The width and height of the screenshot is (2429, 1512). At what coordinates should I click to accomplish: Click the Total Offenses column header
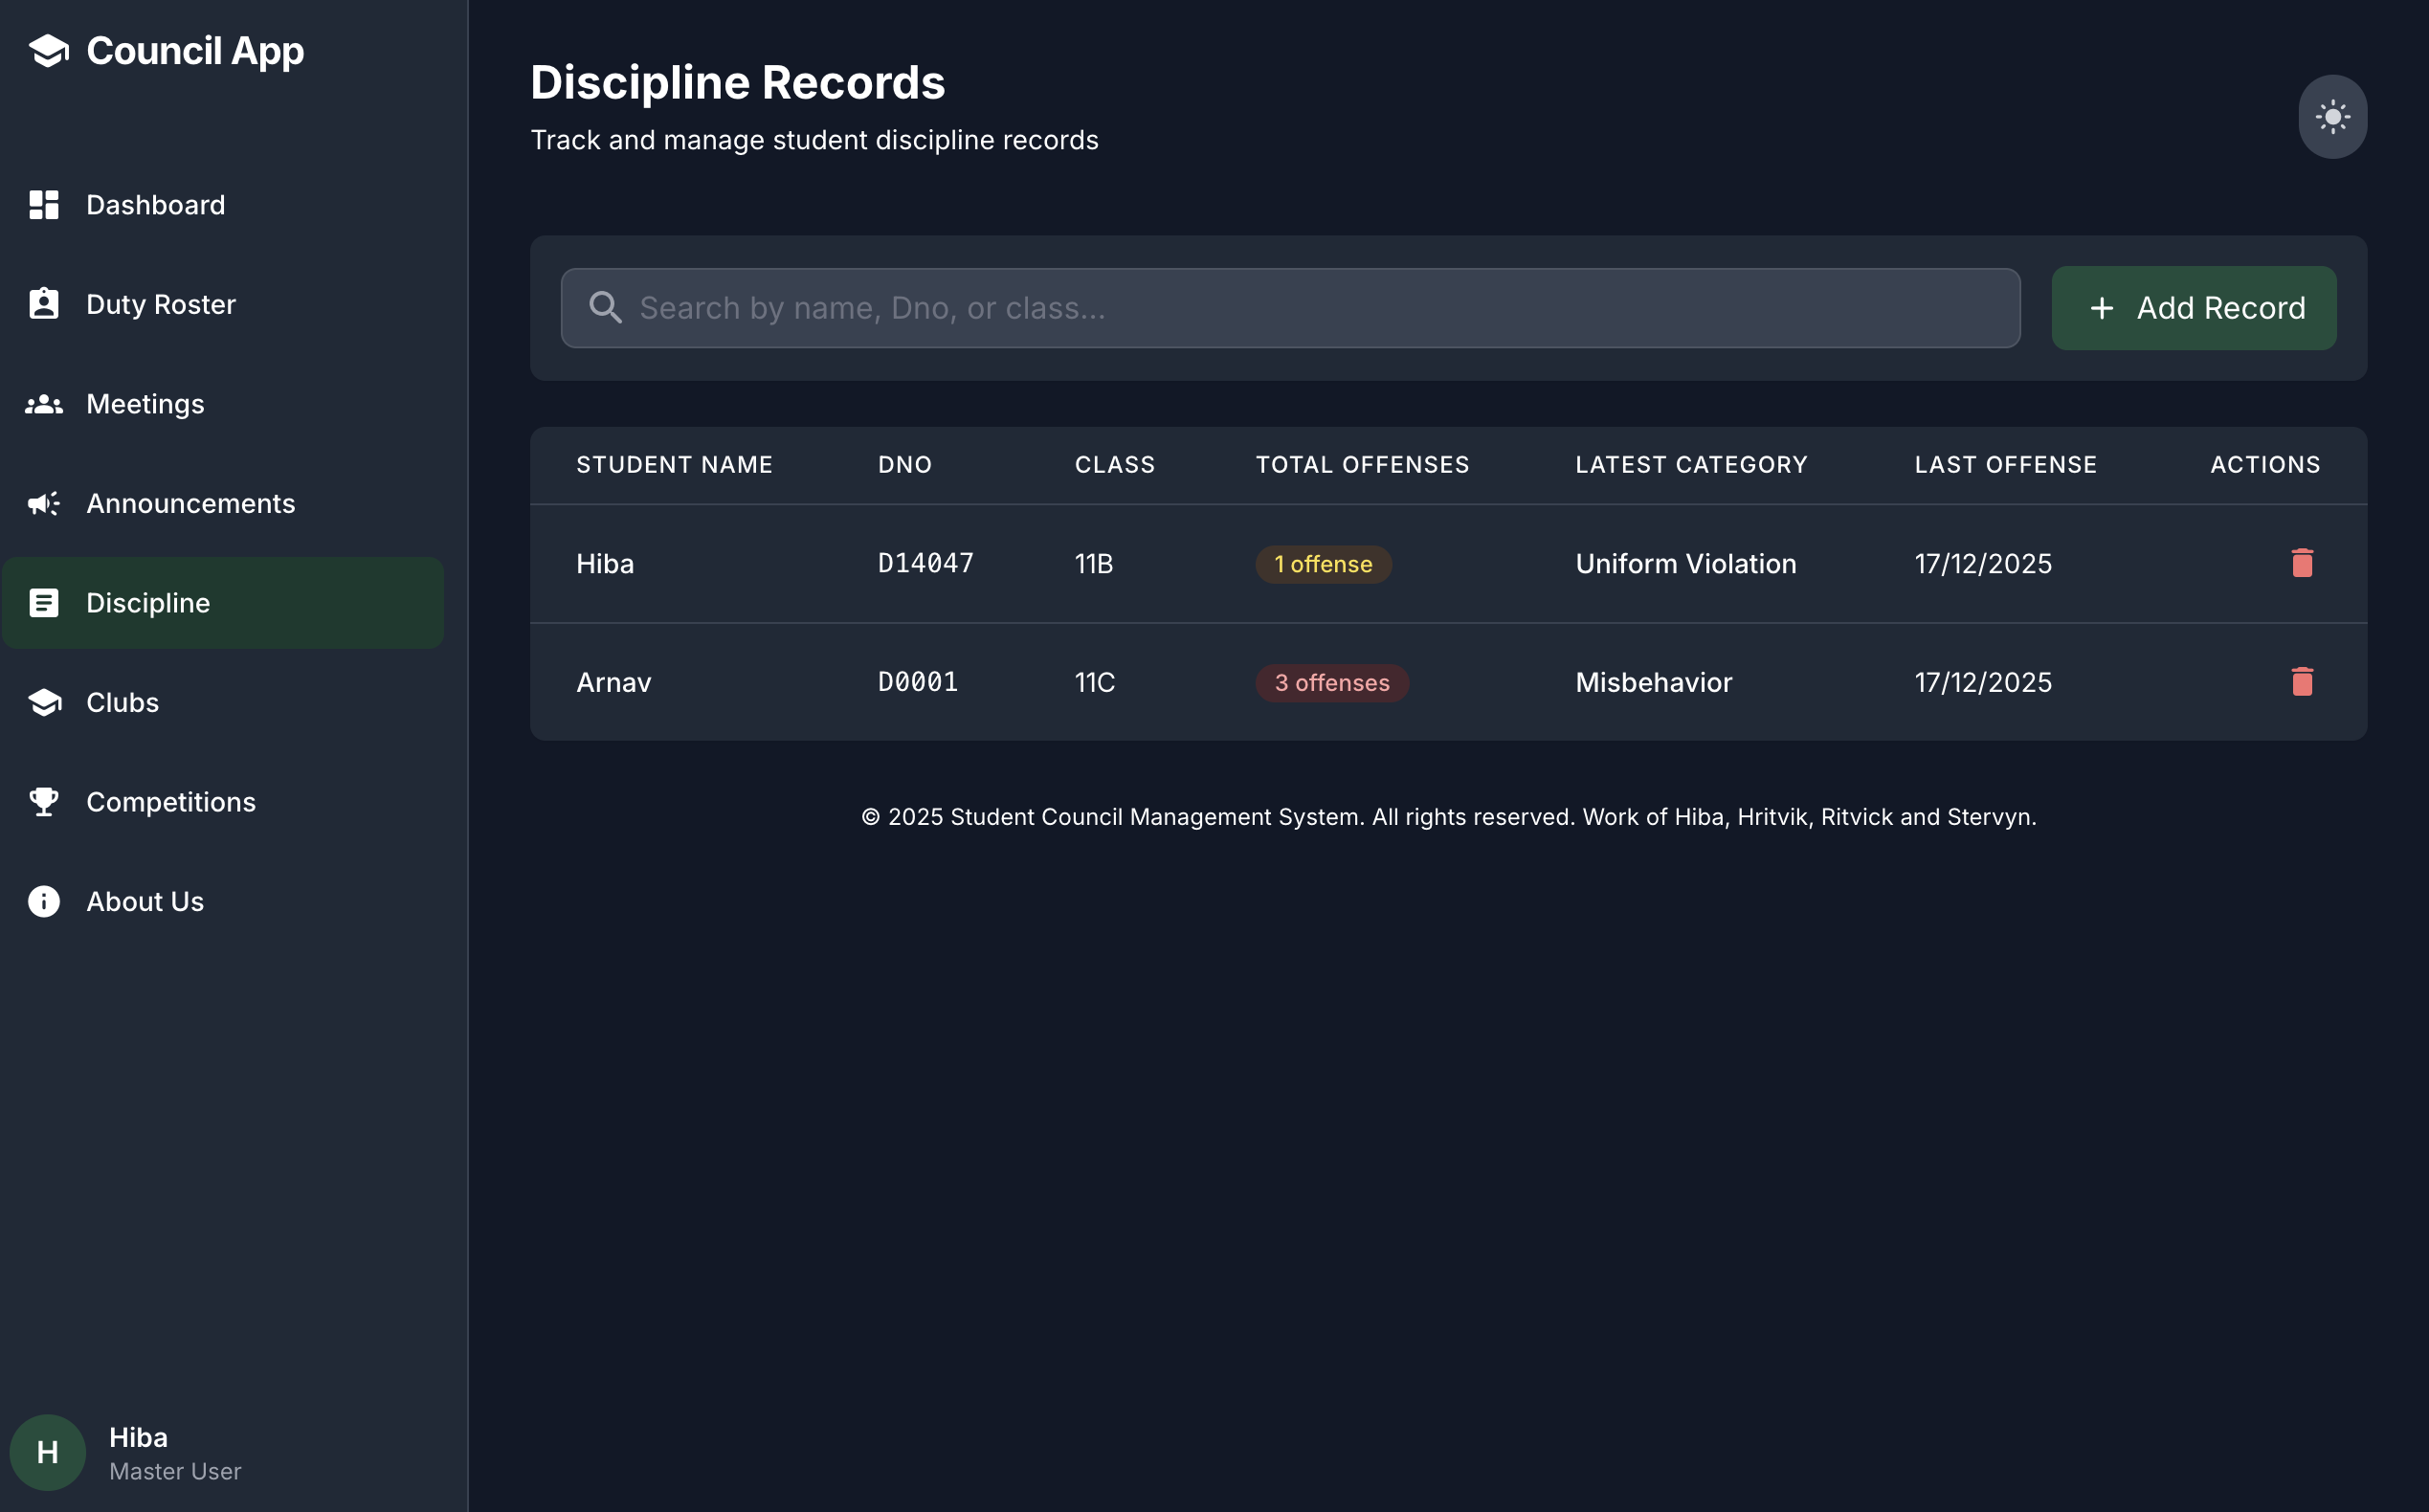tap(1362, 465)
